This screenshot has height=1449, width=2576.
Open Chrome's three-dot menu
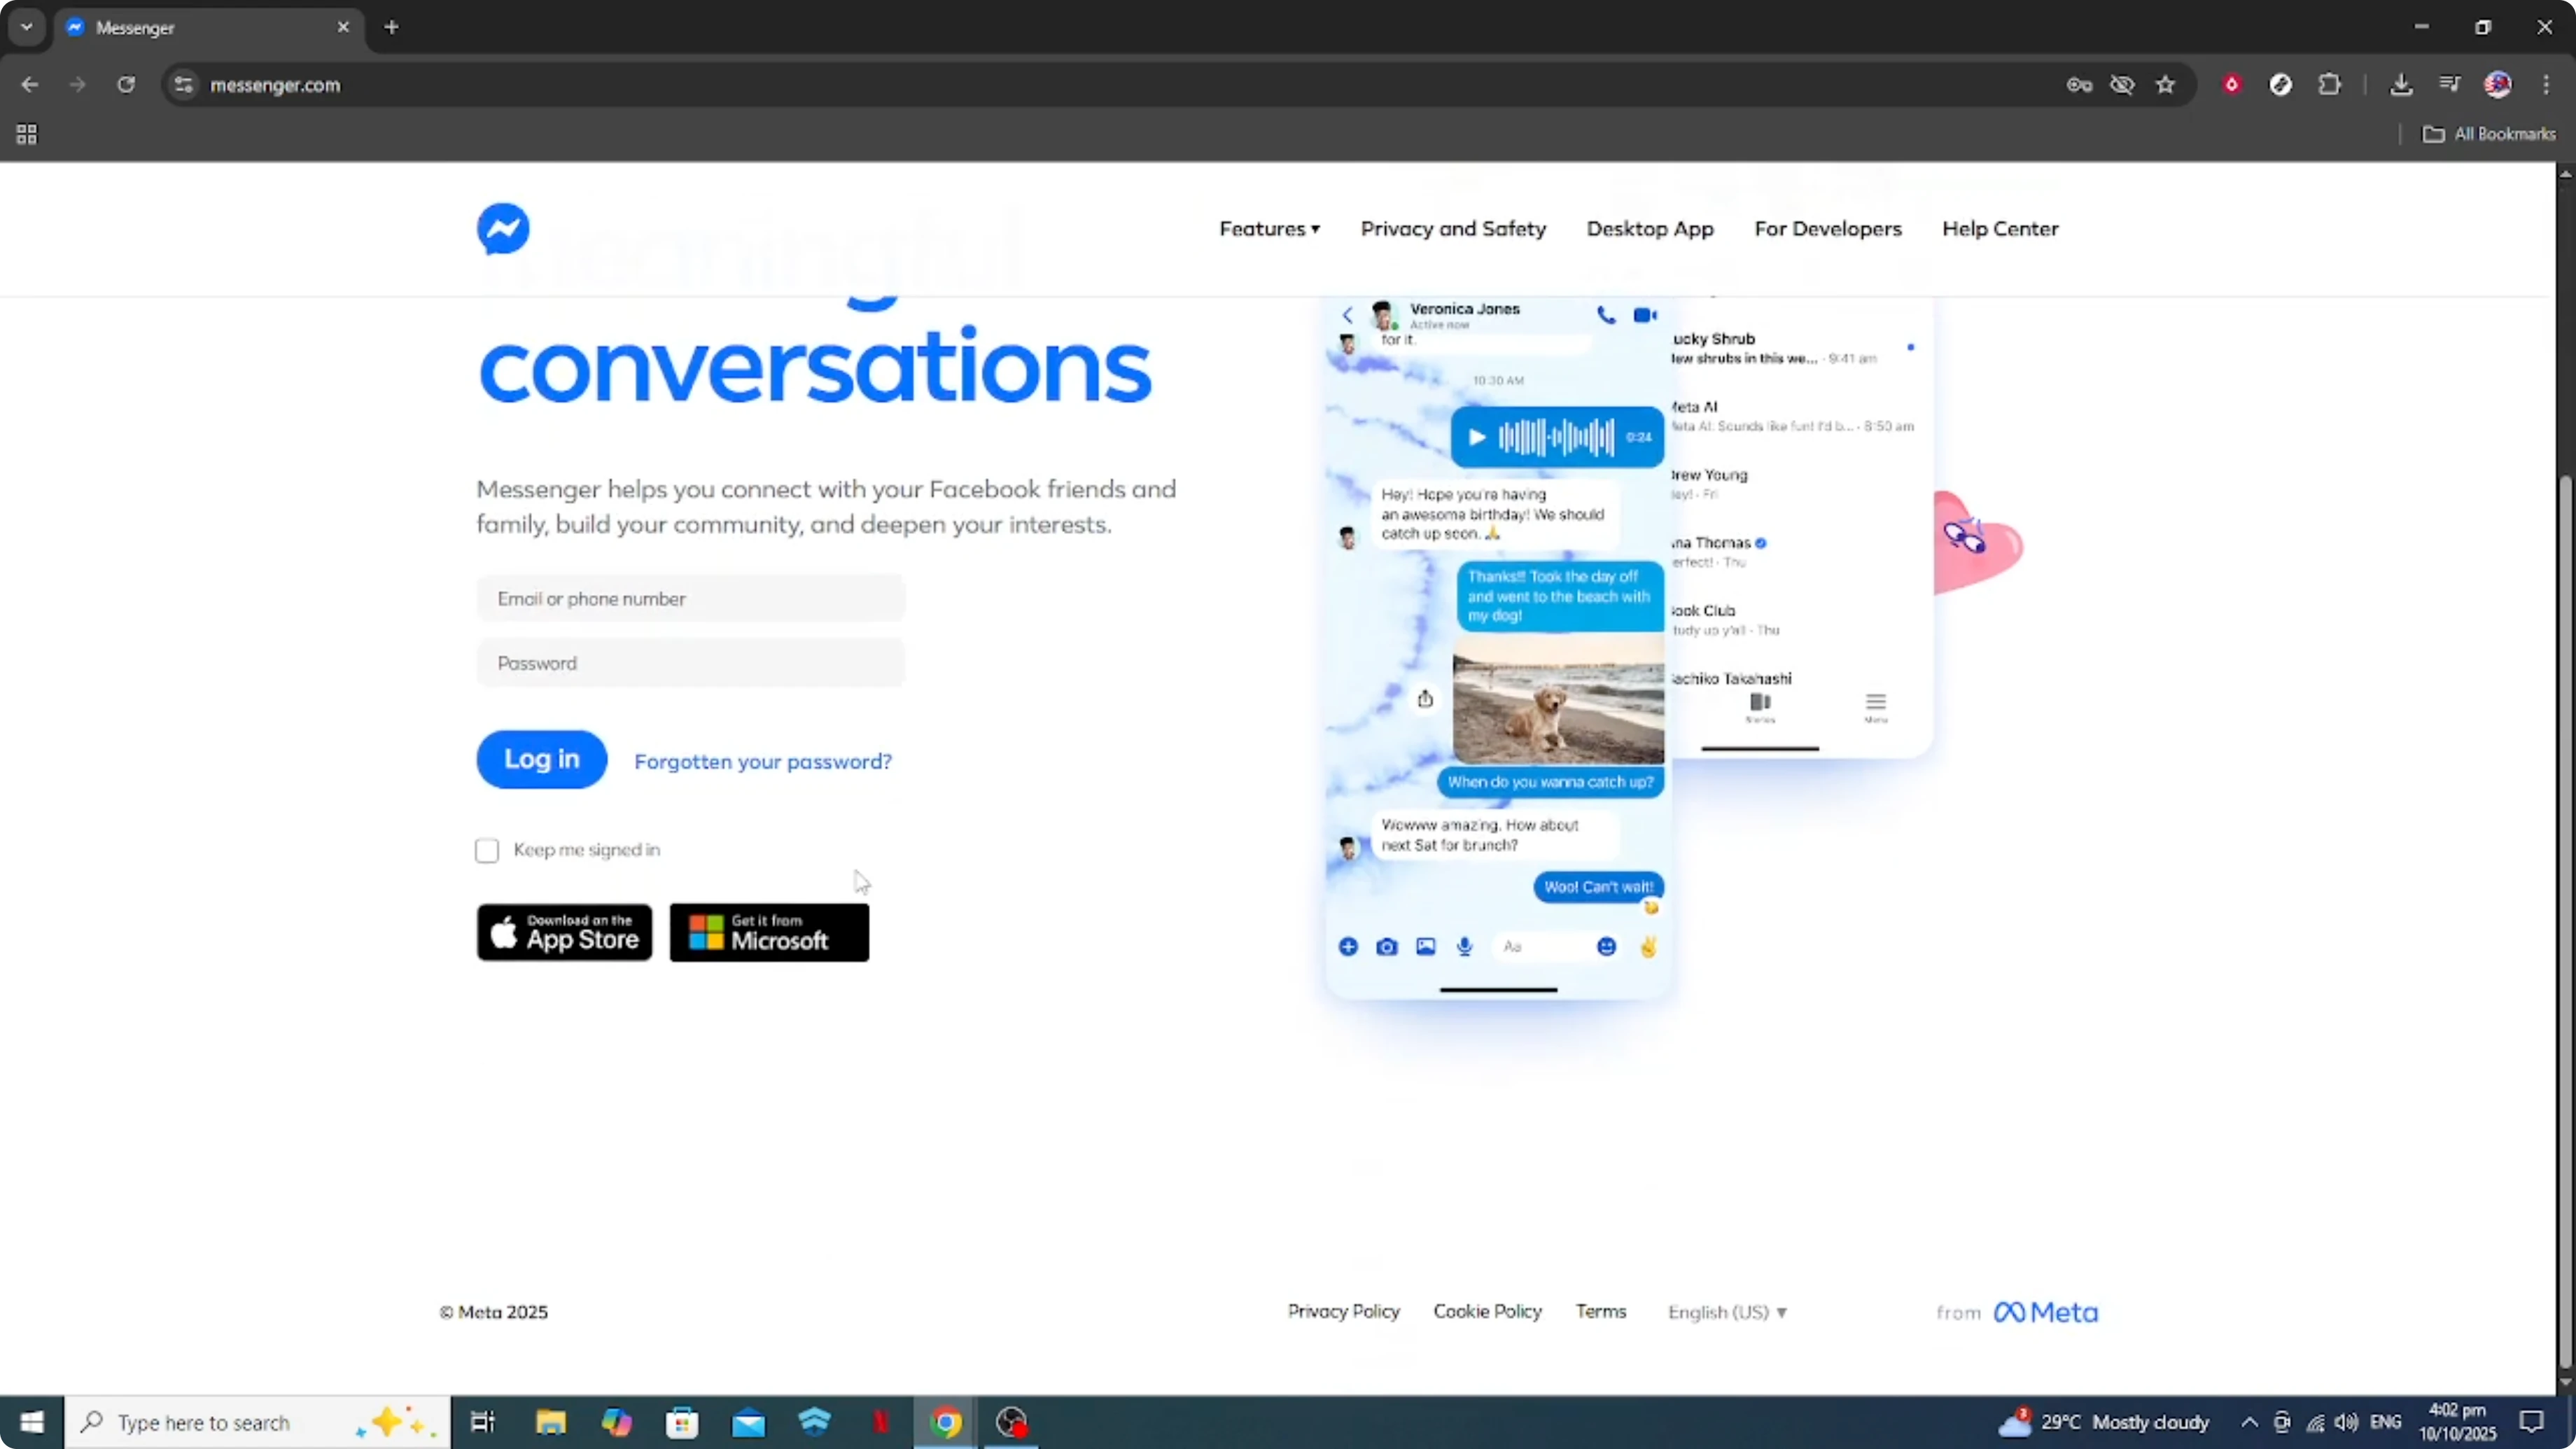pos(2548,85)
